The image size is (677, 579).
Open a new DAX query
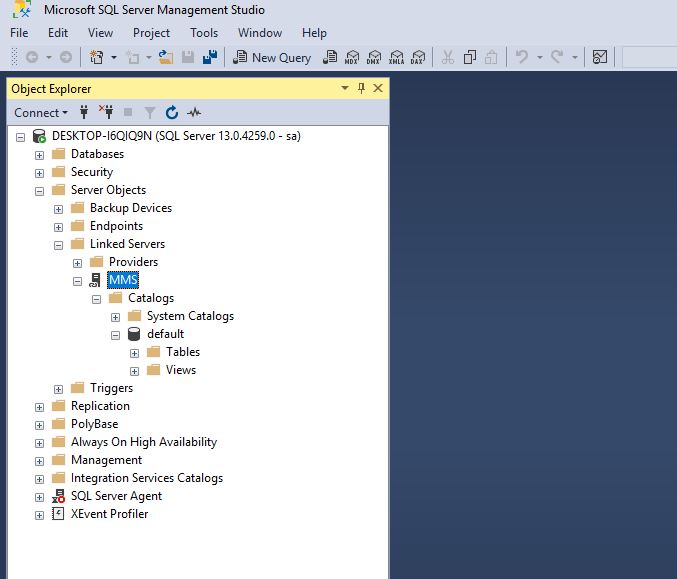coord(418,57)
